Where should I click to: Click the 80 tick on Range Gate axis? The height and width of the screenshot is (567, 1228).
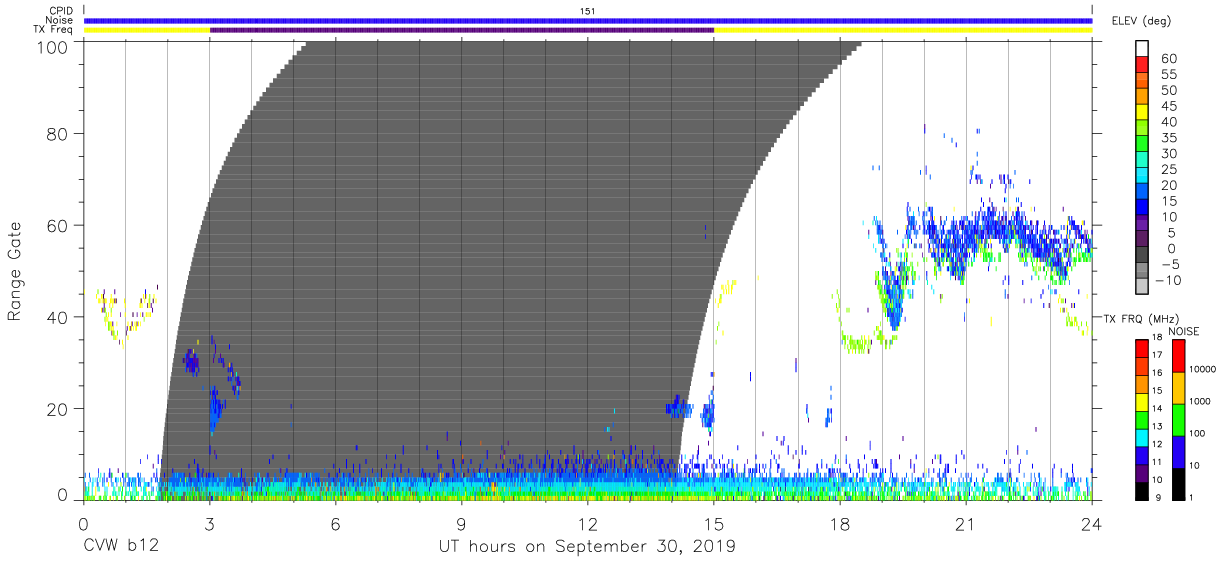click(59, 133)
